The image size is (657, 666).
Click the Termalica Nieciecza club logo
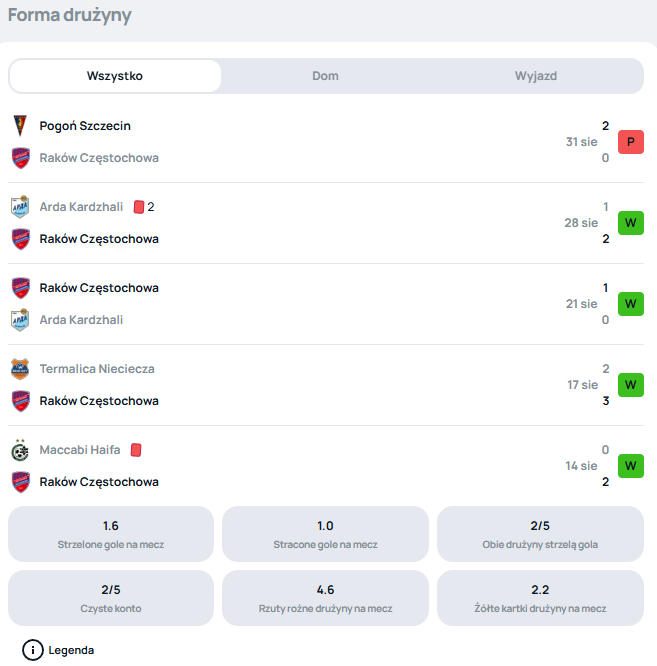[20, 369]
